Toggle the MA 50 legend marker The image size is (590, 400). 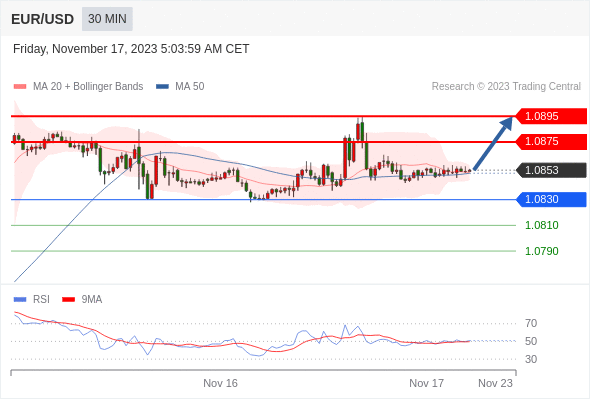162,87
